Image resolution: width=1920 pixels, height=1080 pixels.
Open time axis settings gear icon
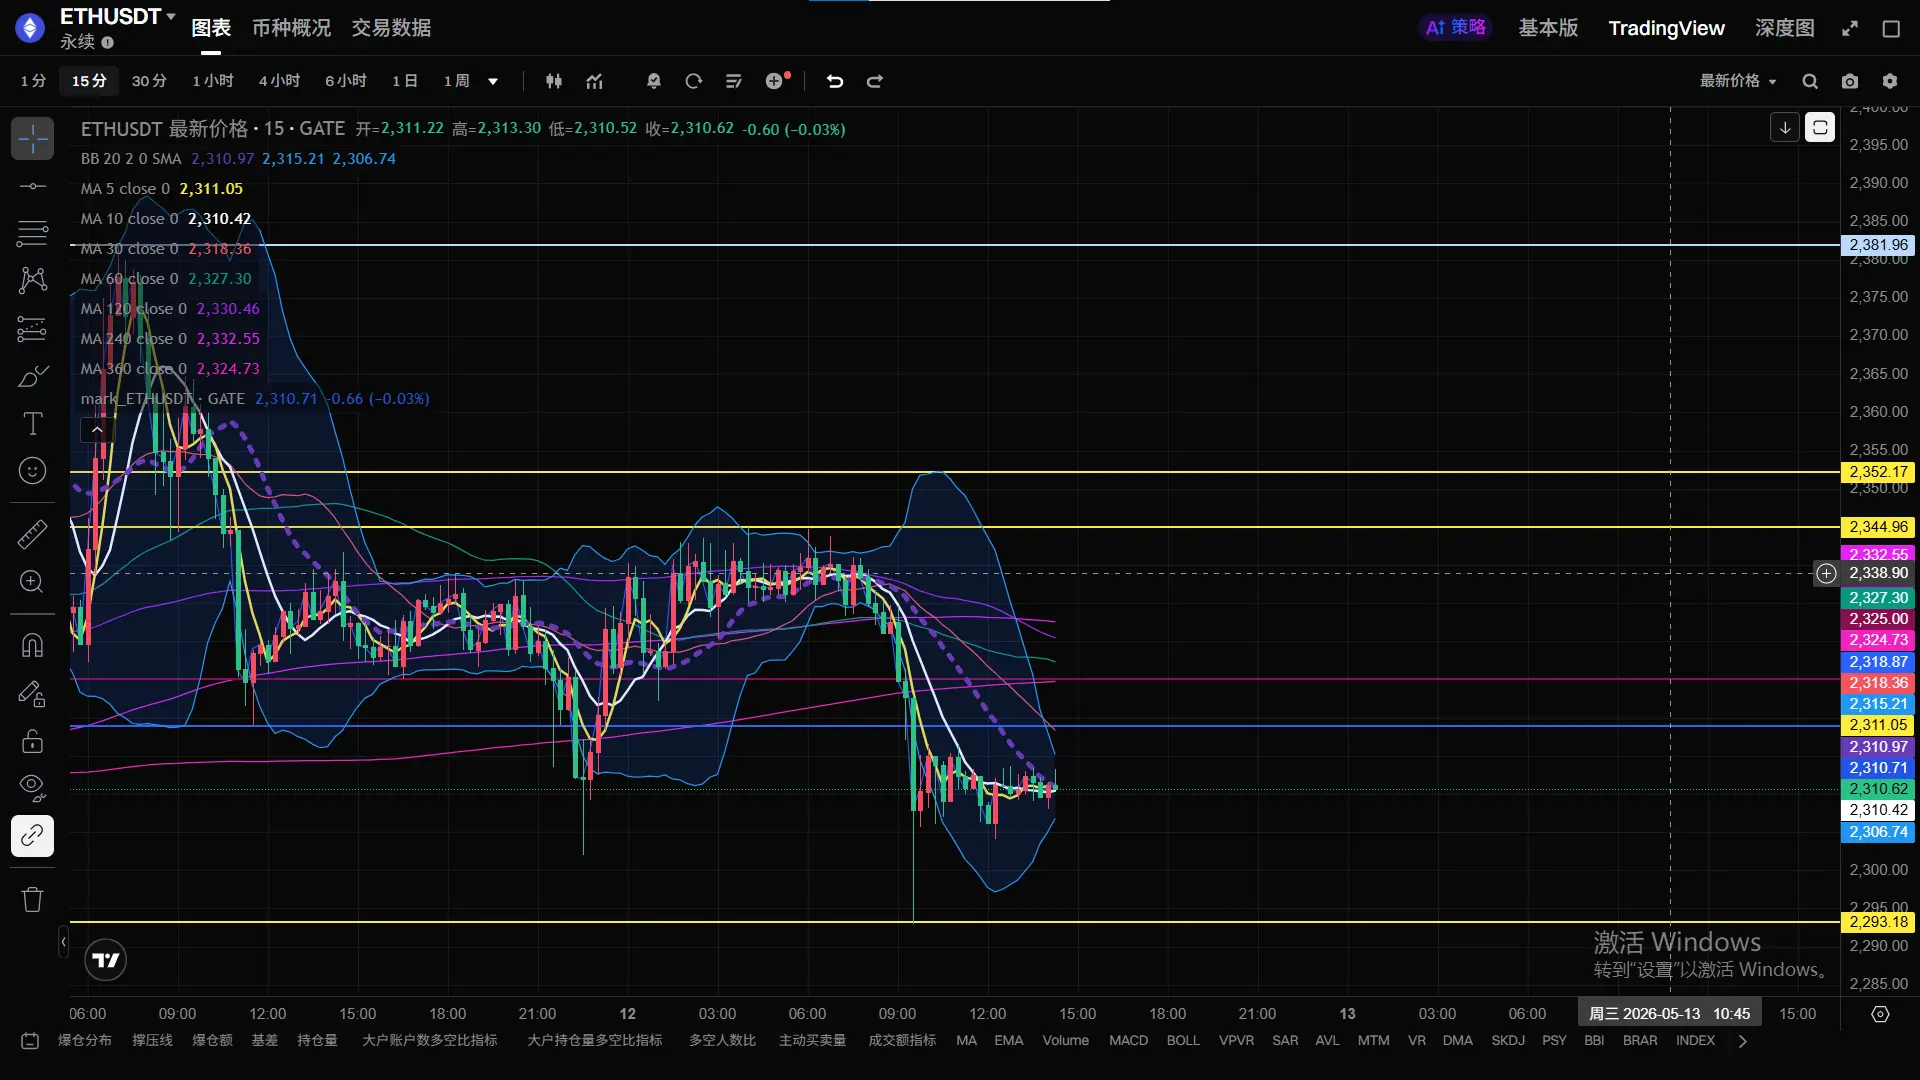(x=1880, y=1014)
